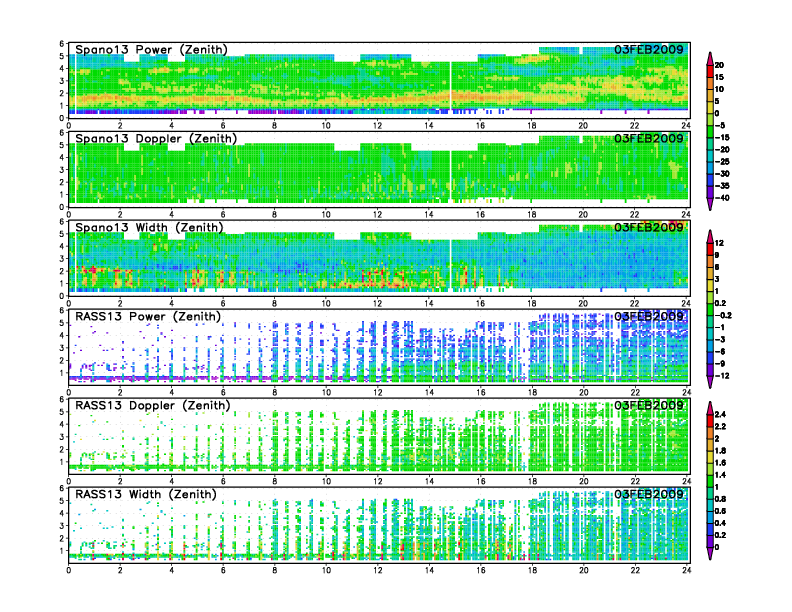The image size is (792, 612).
Task: Click x-axis tick 12 below RASS13 Width panel
Action: [377, 570]
